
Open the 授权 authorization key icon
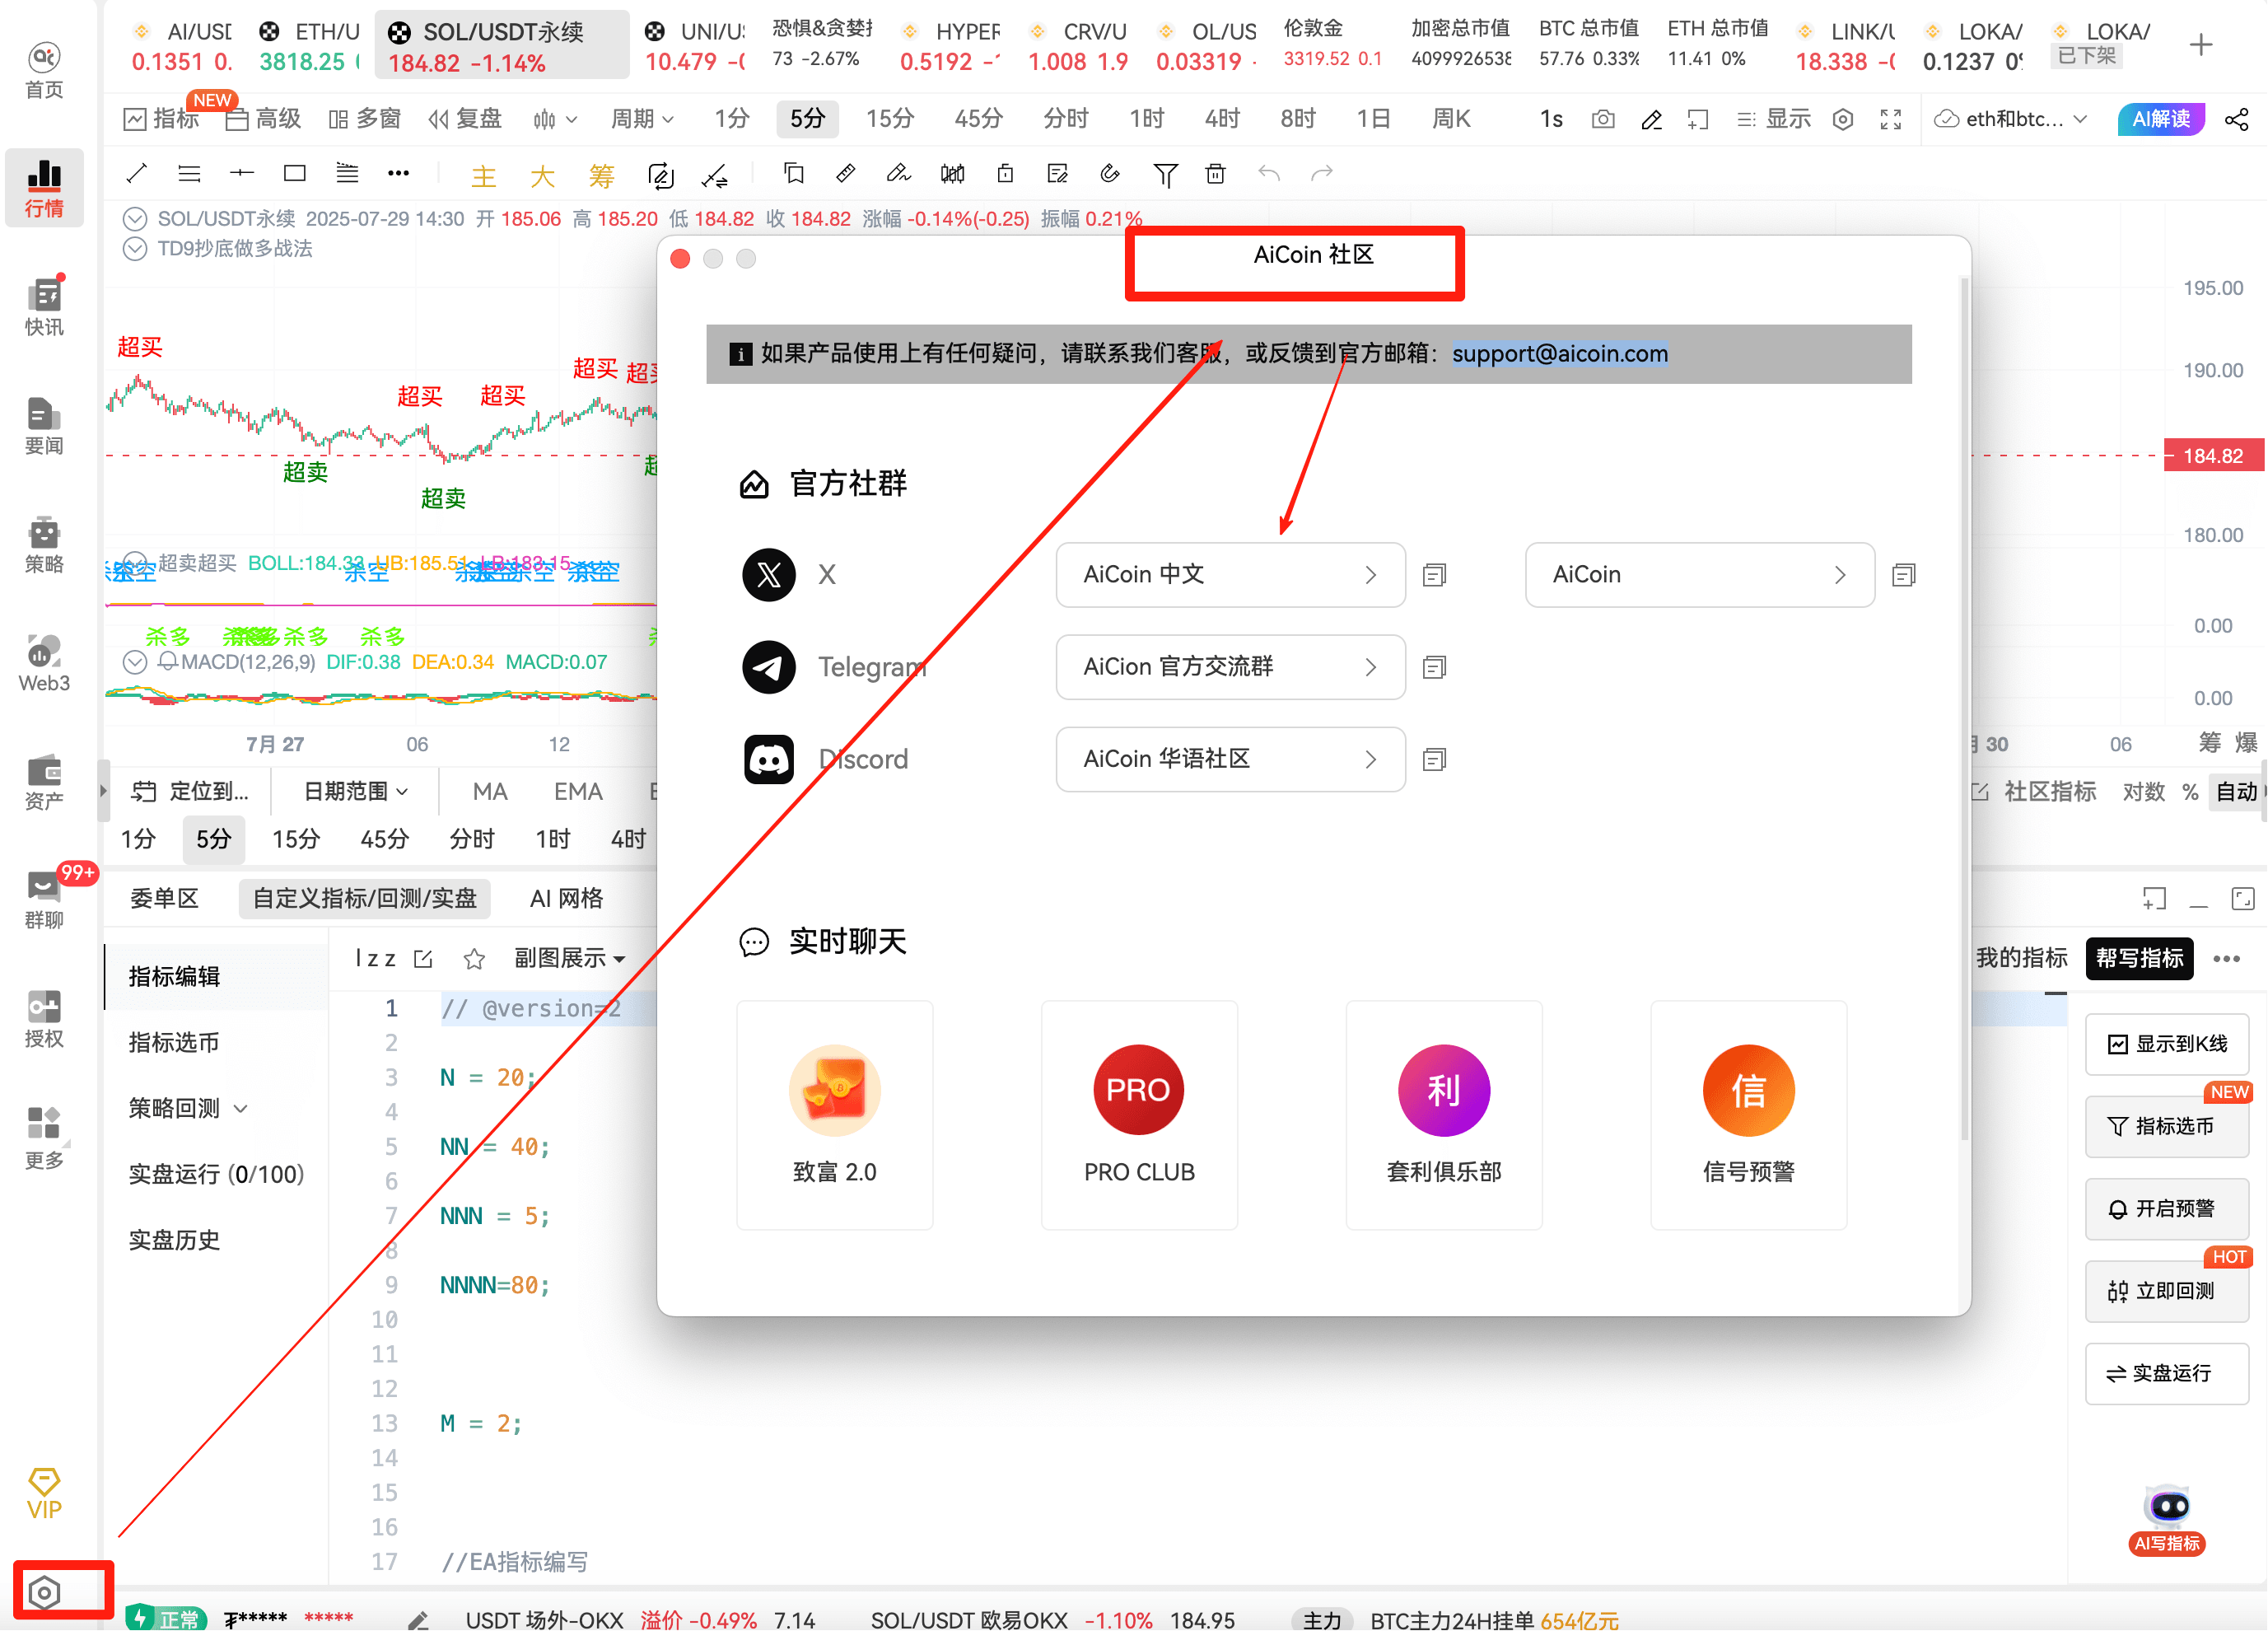[44, 1018]
